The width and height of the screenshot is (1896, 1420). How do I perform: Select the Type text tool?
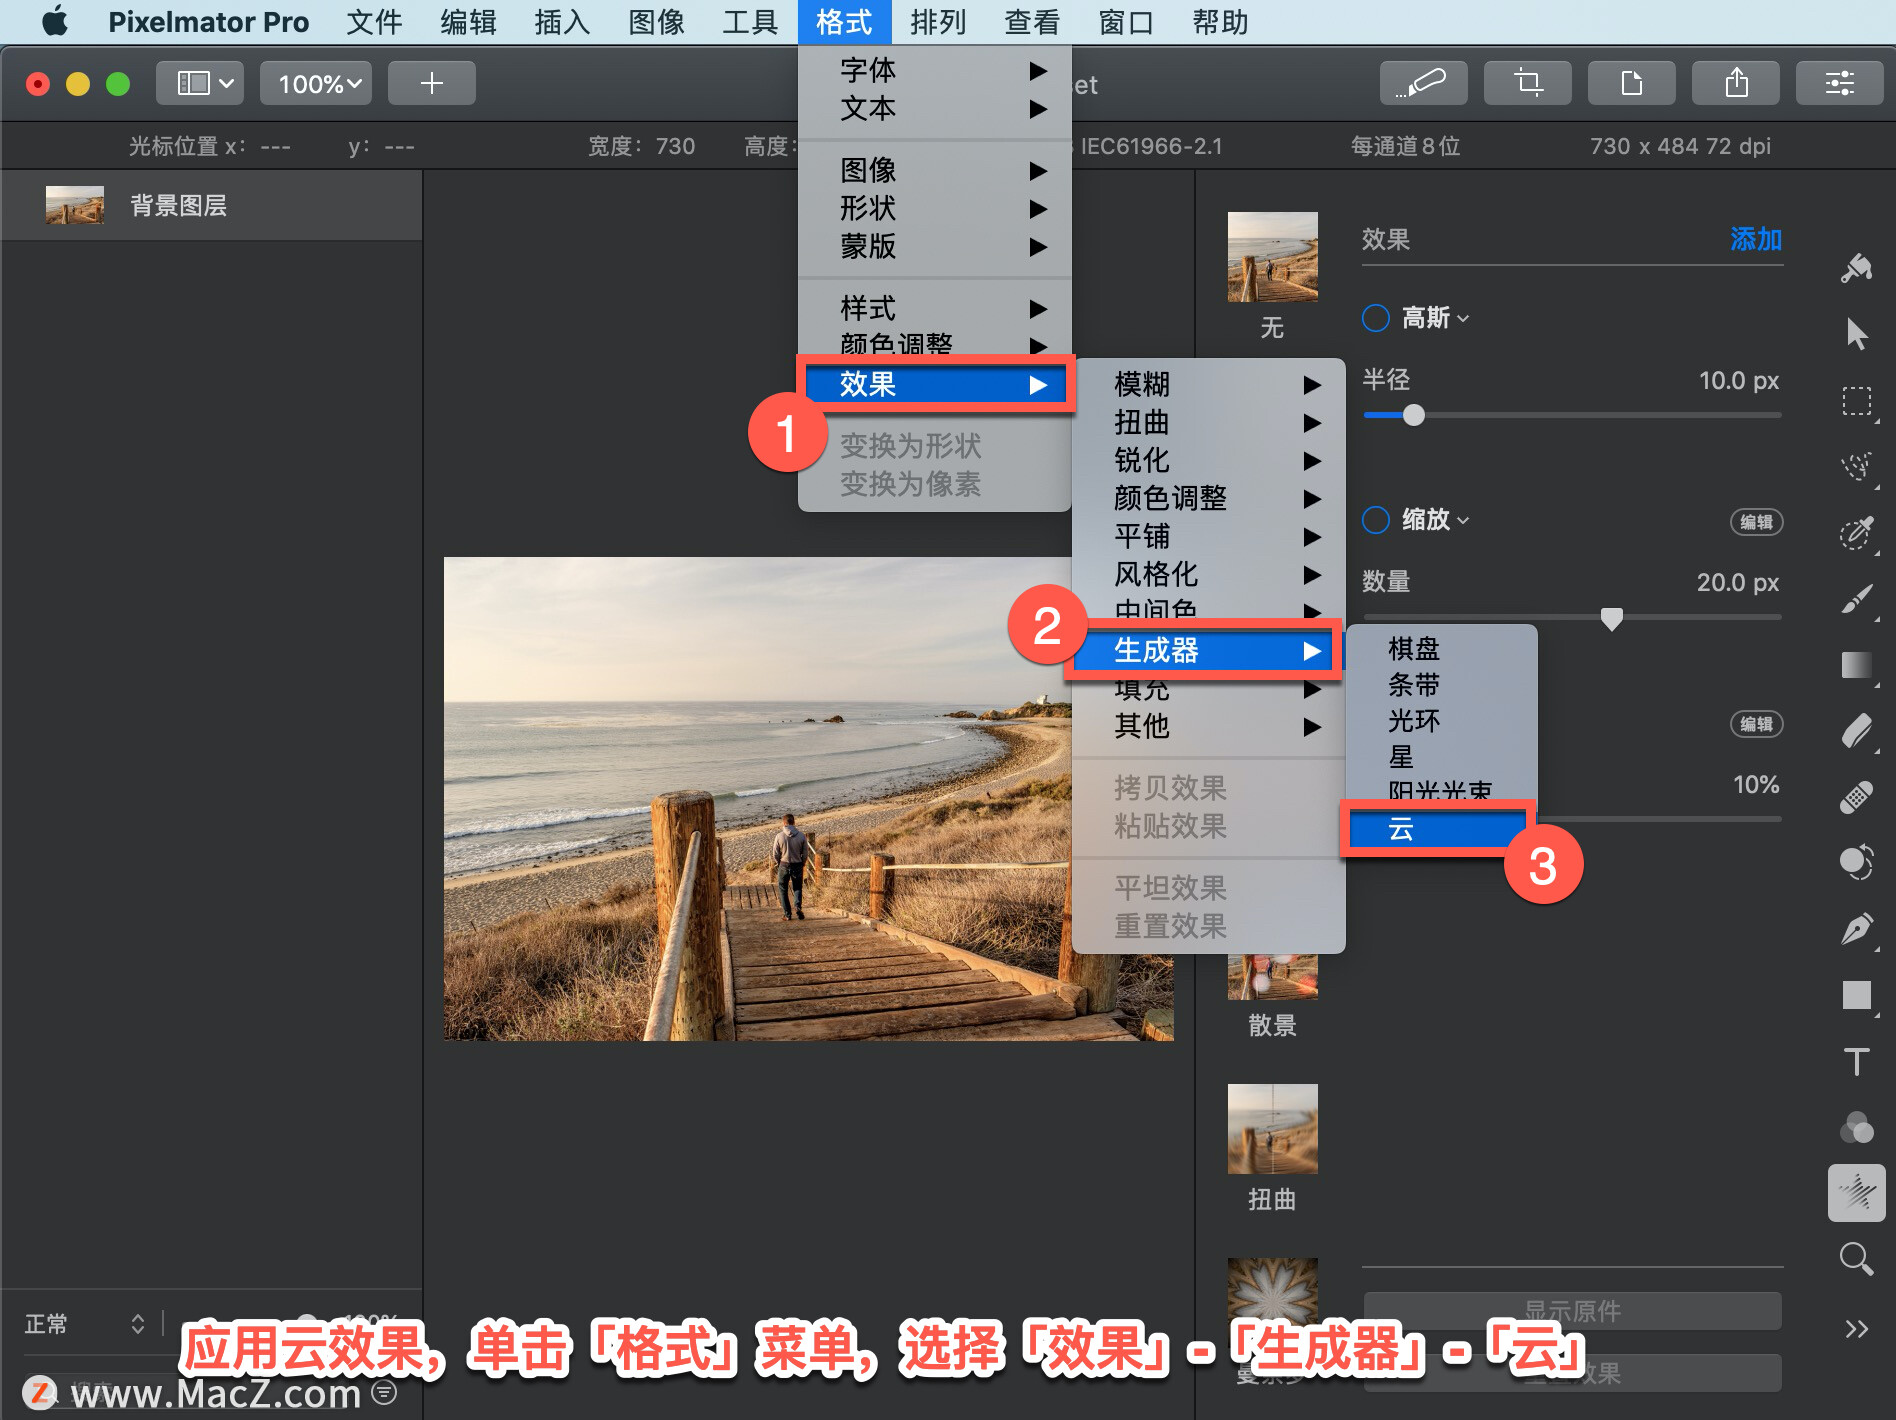point(1857,1061)
